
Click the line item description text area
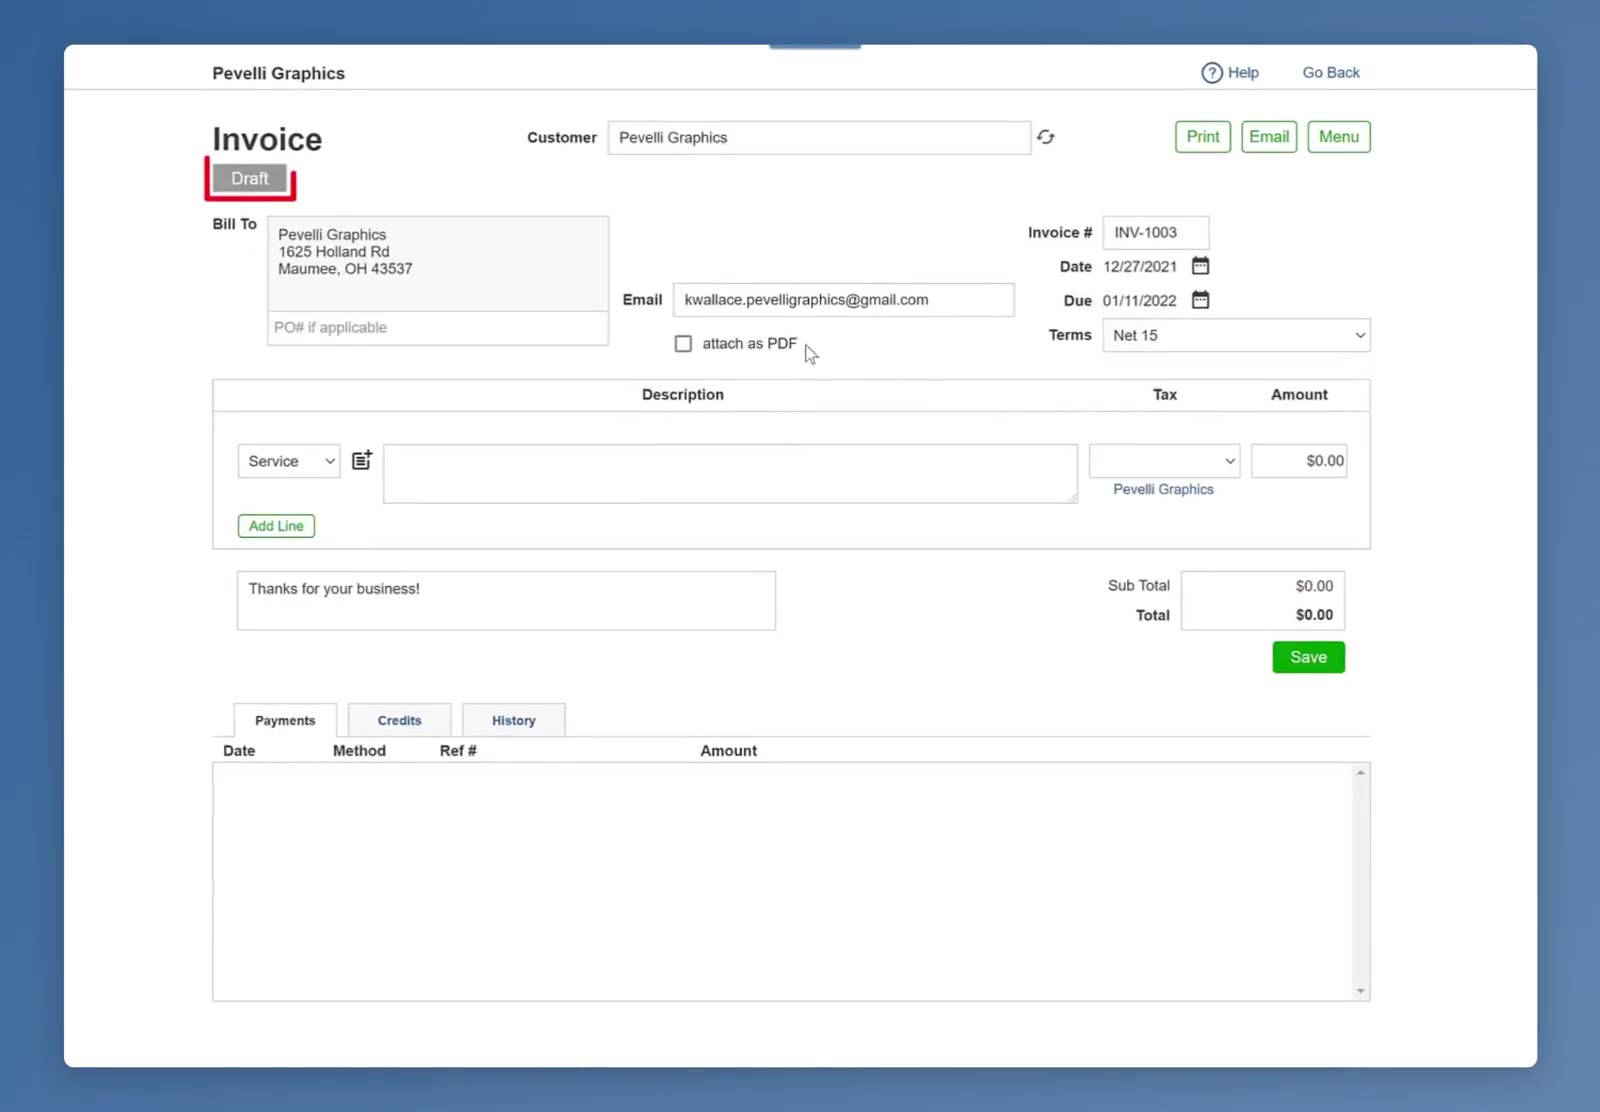coord(730,473)
